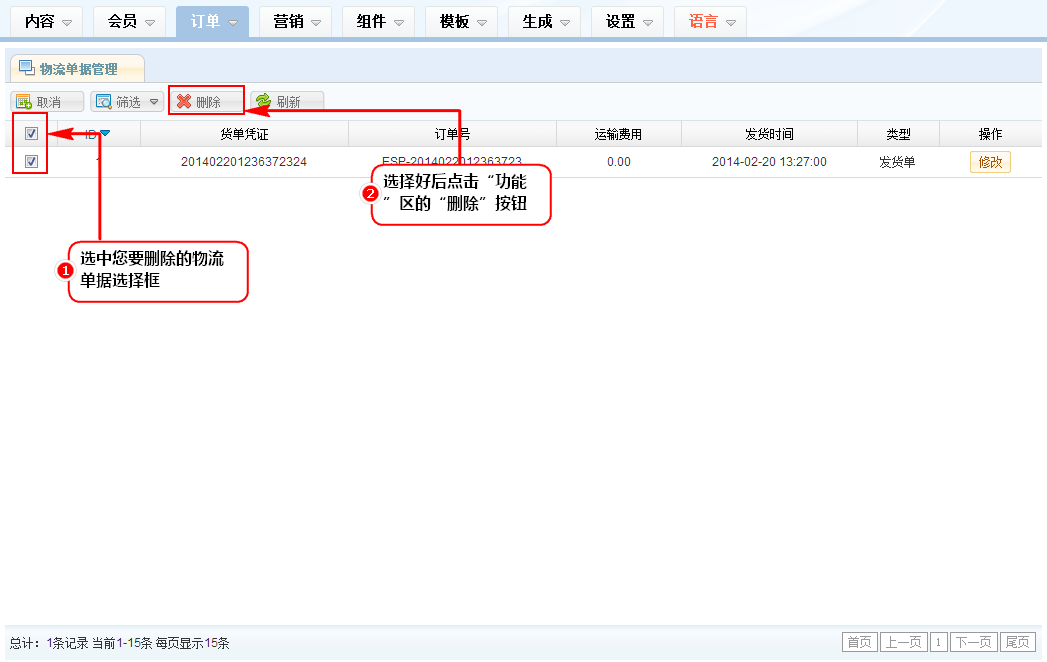
Task: Expand the 筛选 filter dropdown arrow
Action: point(153,102)
